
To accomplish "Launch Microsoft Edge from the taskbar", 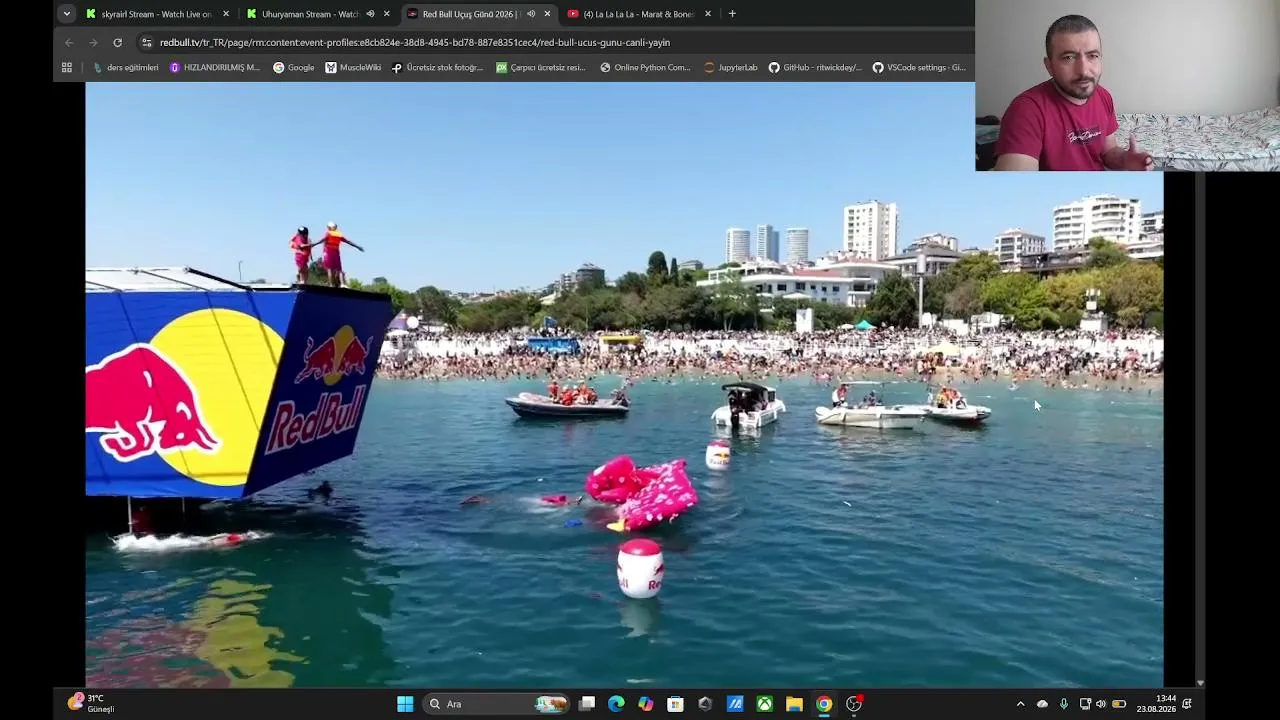I will [616, 704].
